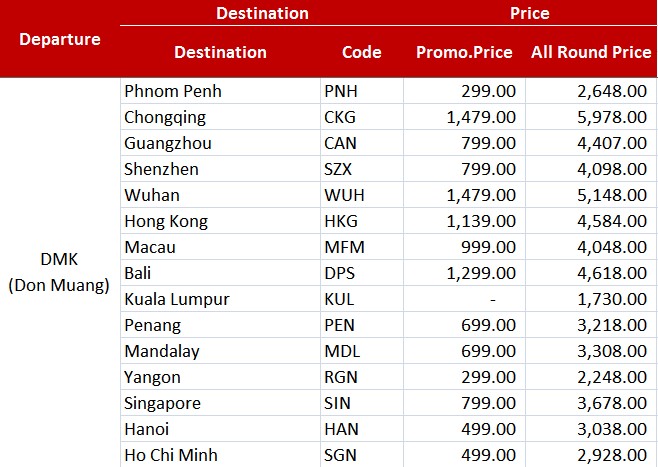The image size is (658, 467).
Task: Click the Departure header cell
Action: pyautogui.click(x=60, y=39)
